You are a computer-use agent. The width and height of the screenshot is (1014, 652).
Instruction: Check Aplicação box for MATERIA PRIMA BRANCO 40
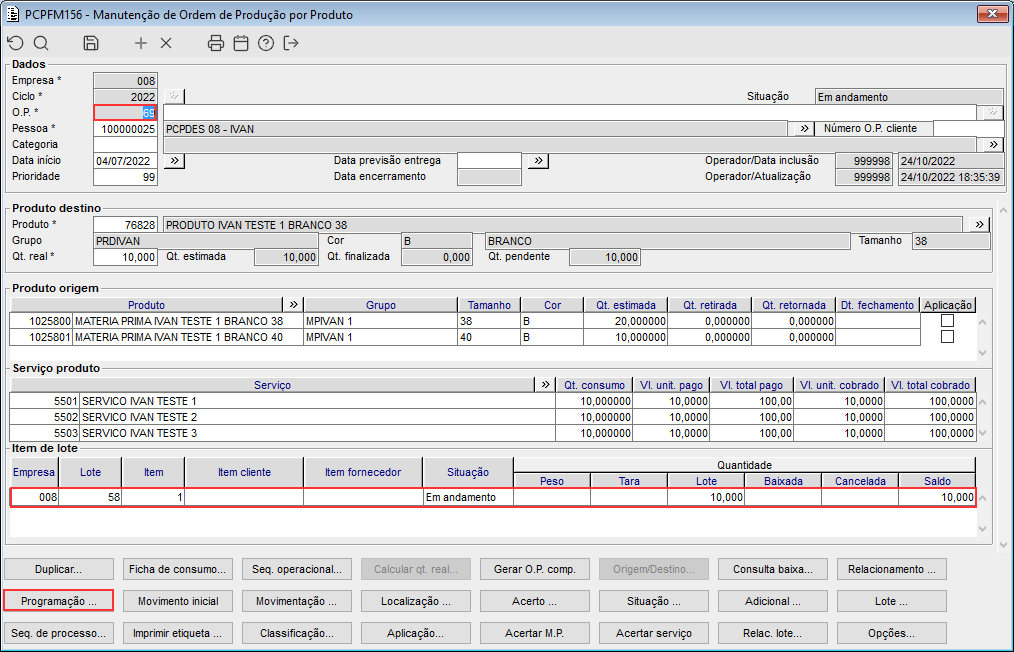pos(947,337)
